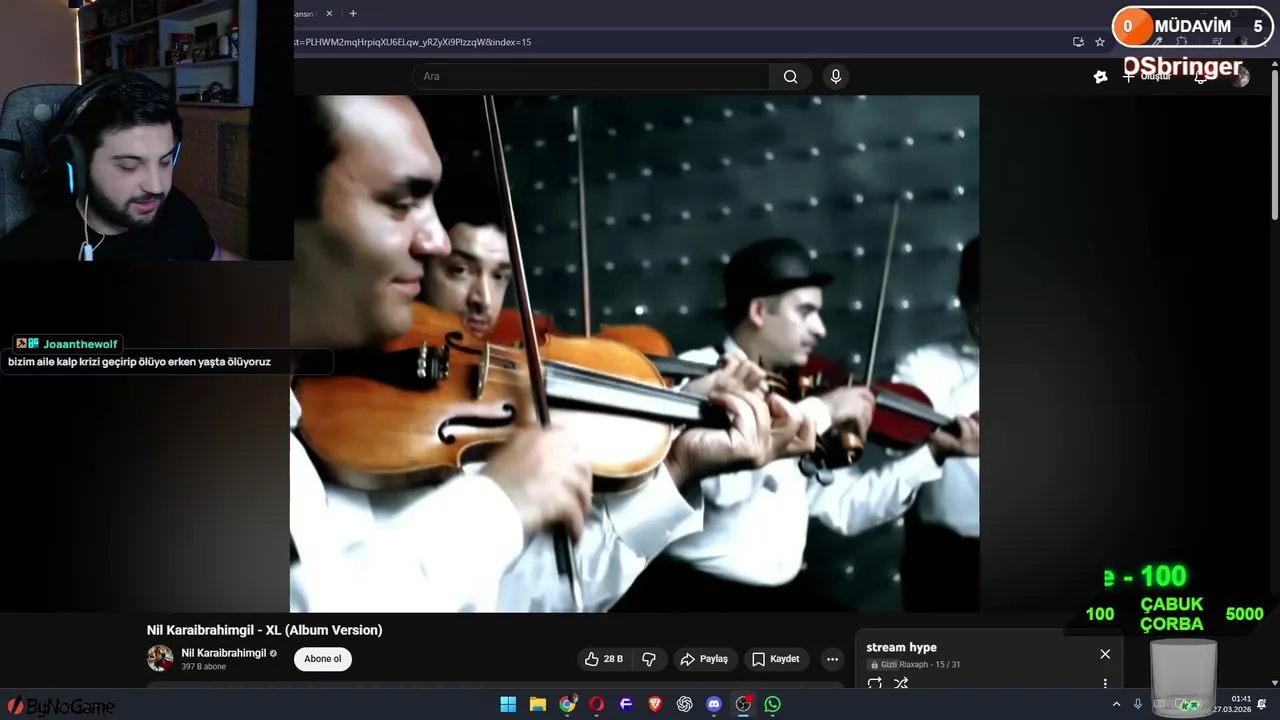Viewport: 1280px width, 720px height.
Task: Click the 397 B abone subscriber count
Action: pyautogui.click(x=203, y=666)
